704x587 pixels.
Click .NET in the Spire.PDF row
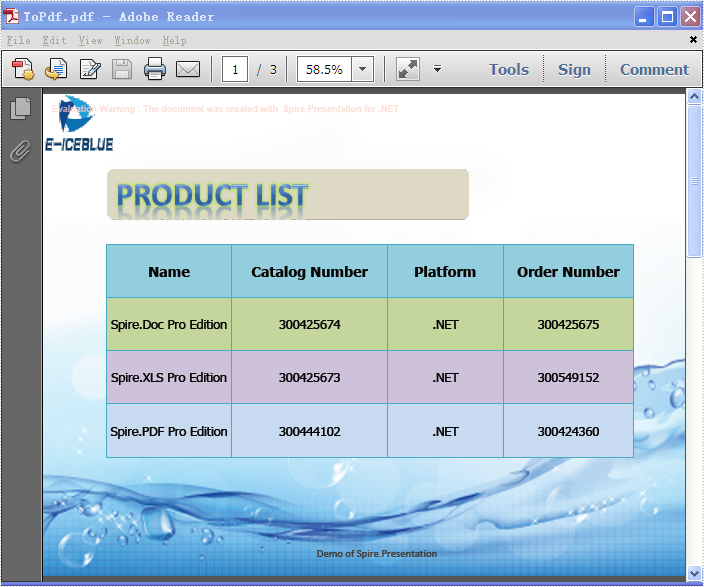pyautogui.click(x=445, y=431)
